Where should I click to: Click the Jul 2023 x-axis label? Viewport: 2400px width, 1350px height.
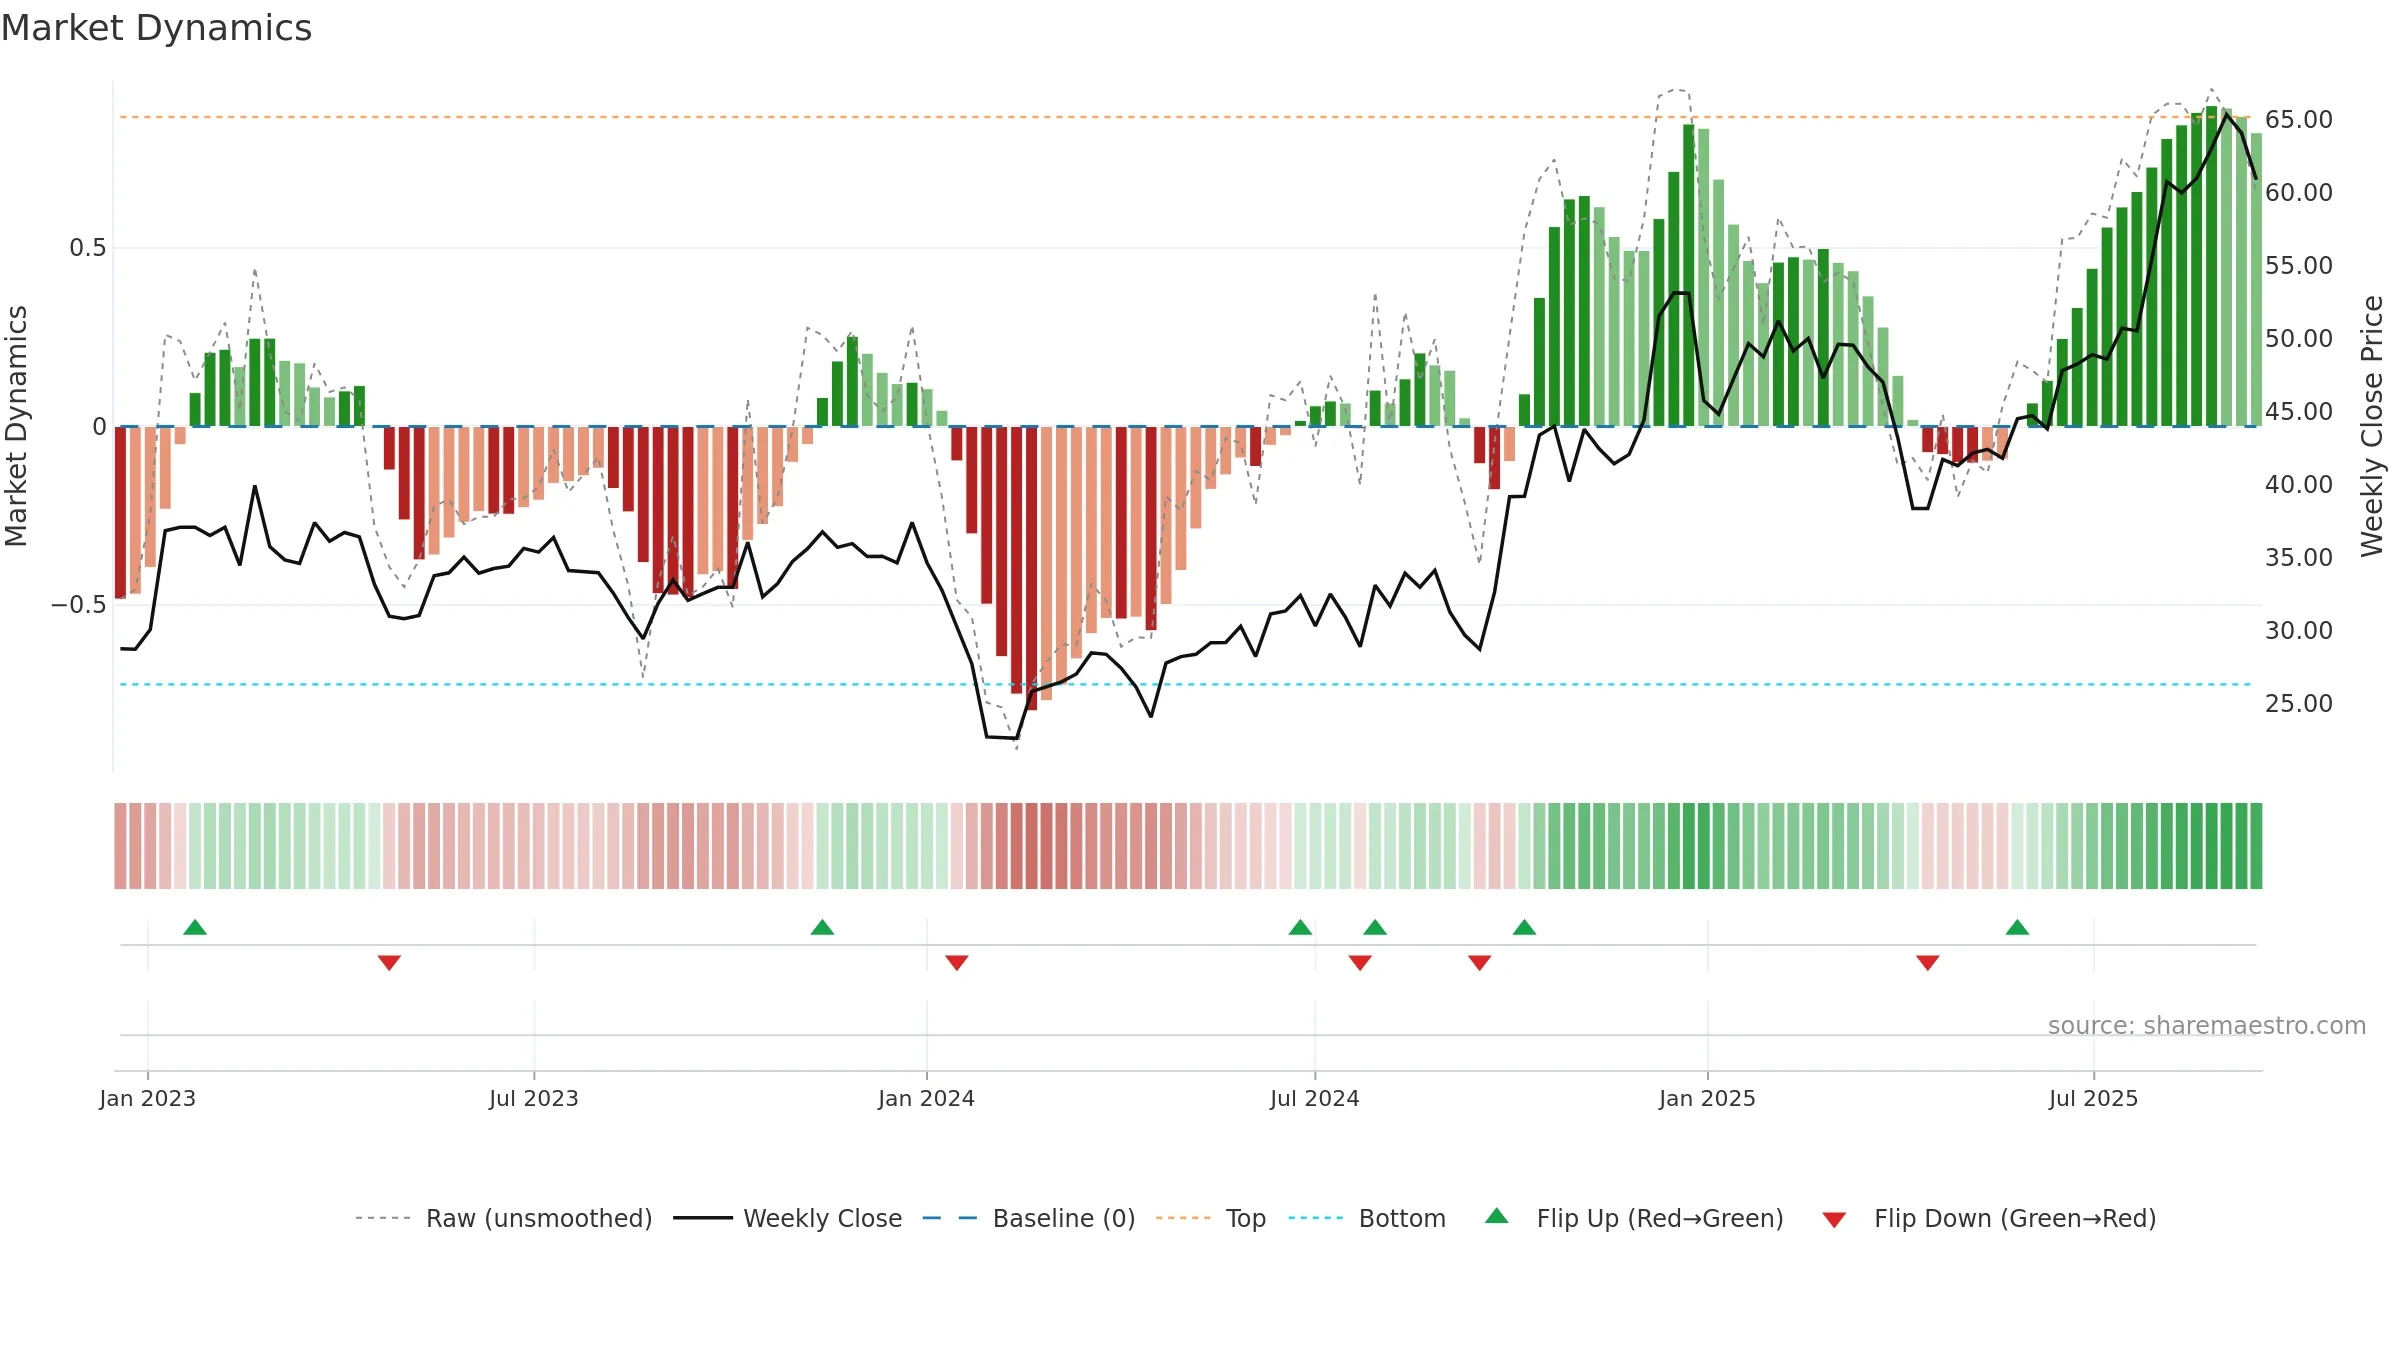click(x=534, y=1098)
